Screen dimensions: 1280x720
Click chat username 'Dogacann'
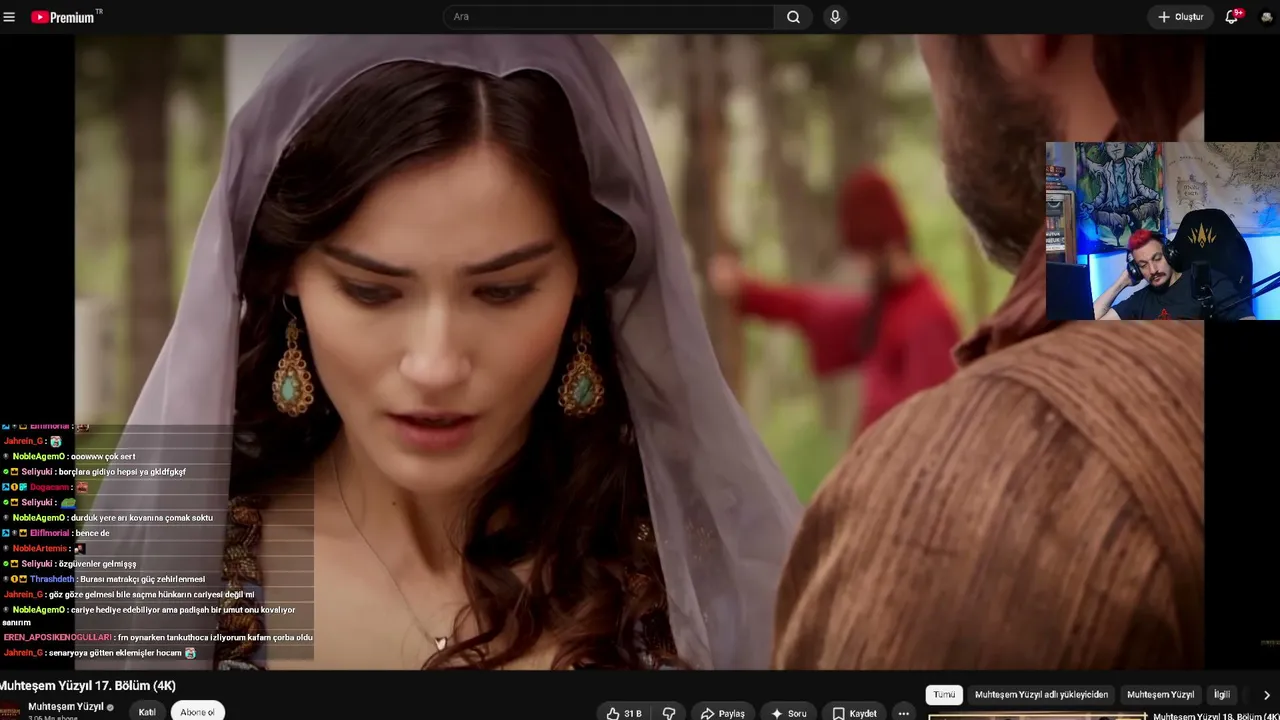(x=50, y=487)
